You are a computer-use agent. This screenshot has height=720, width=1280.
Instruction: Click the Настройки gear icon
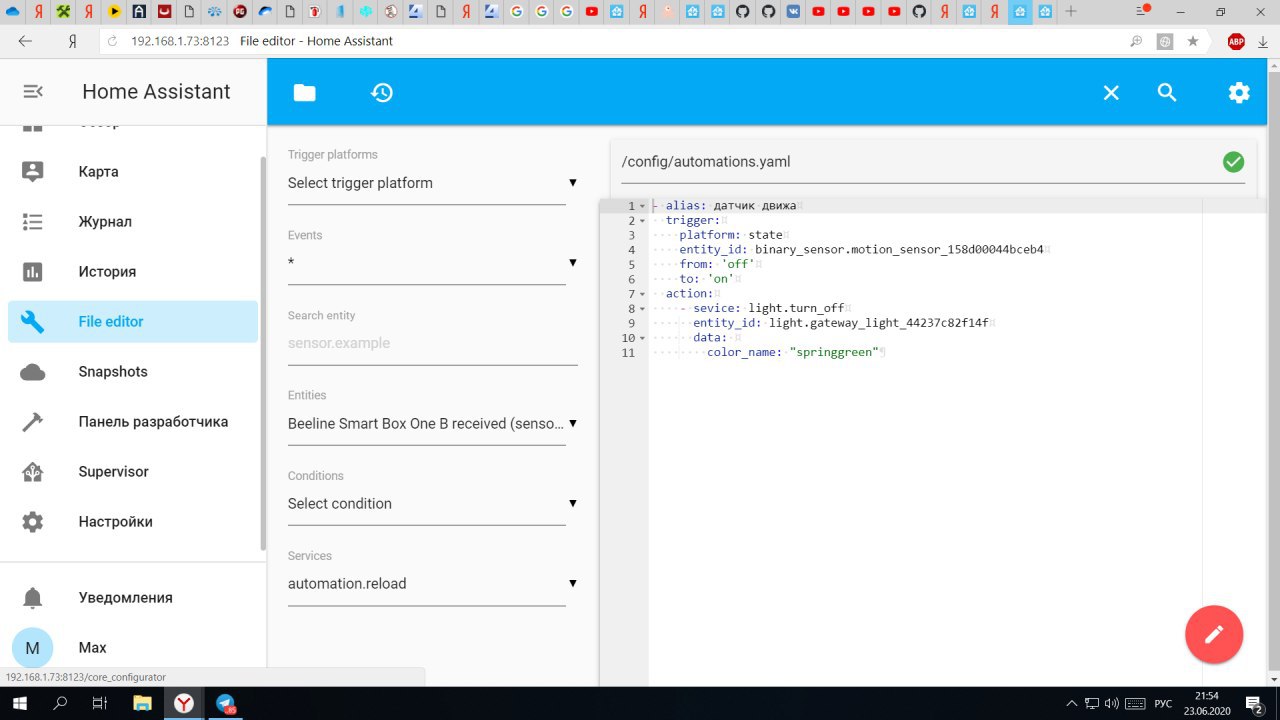point(33,521)
